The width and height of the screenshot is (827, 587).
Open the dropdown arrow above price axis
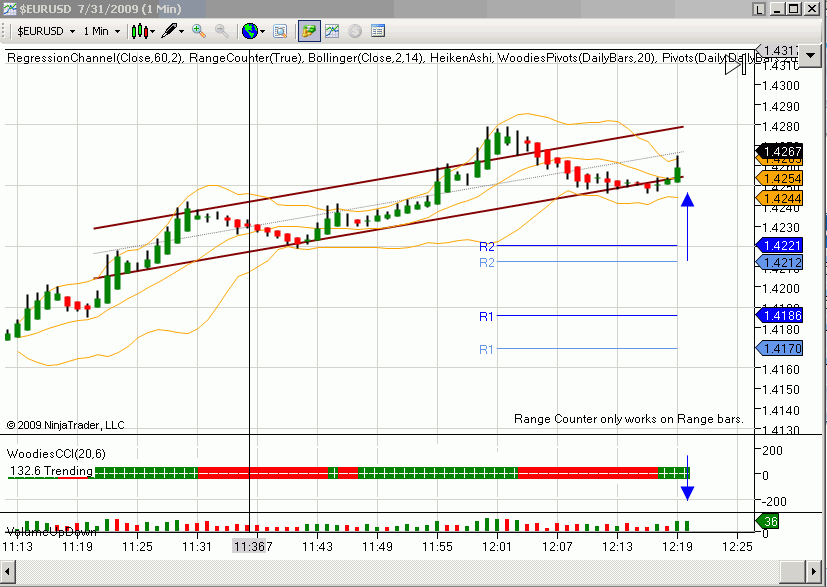(811, 54)
